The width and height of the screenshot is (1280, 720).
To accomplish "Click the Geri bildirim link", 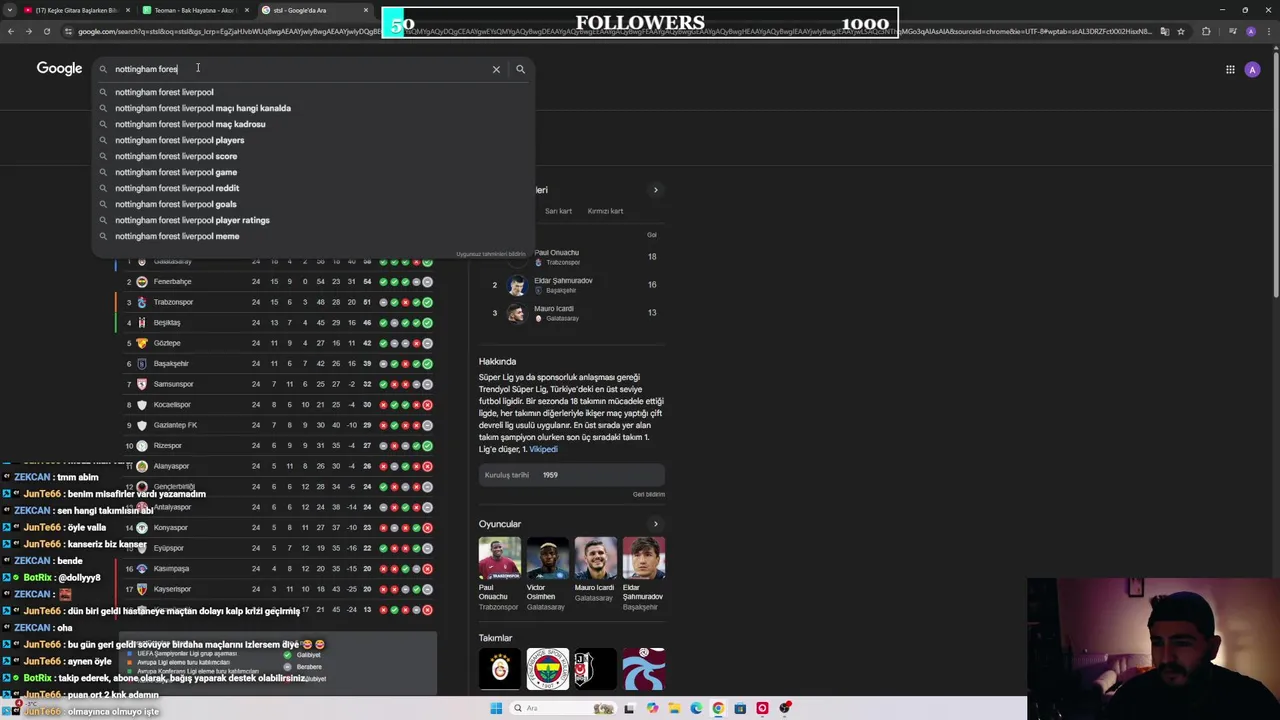I will [648, 494].
